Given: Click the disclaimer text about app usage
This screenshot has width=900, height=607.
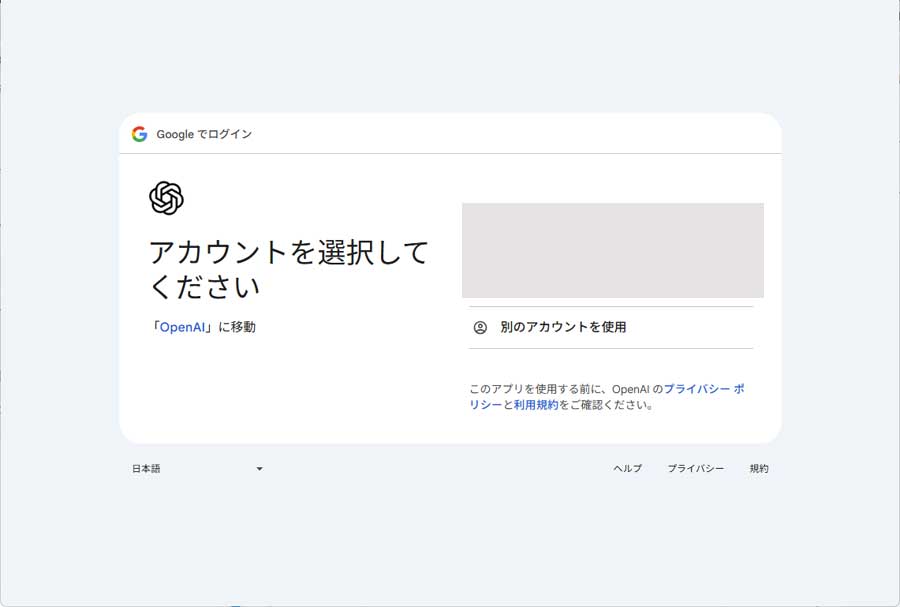Looking at the screenshot, I should tap(605, 396).
